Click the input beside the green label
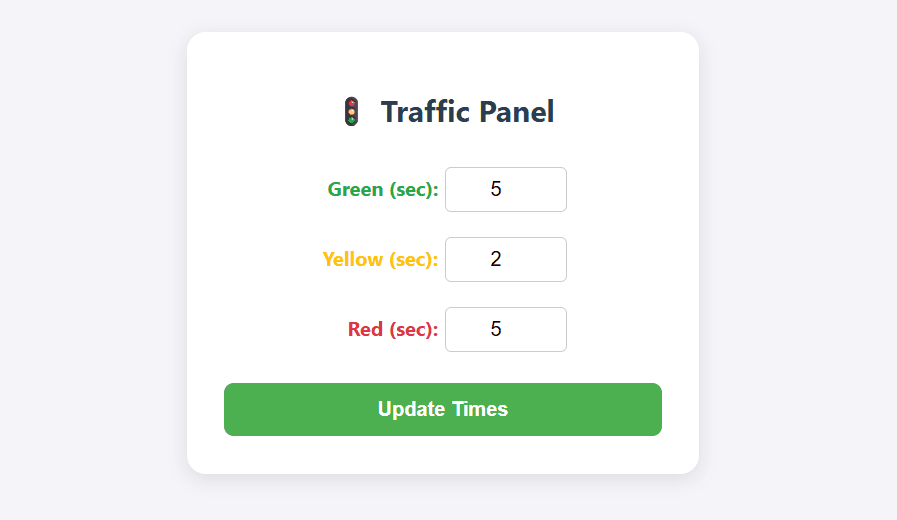This screenshot has width=897, height=520. (505, 190)
